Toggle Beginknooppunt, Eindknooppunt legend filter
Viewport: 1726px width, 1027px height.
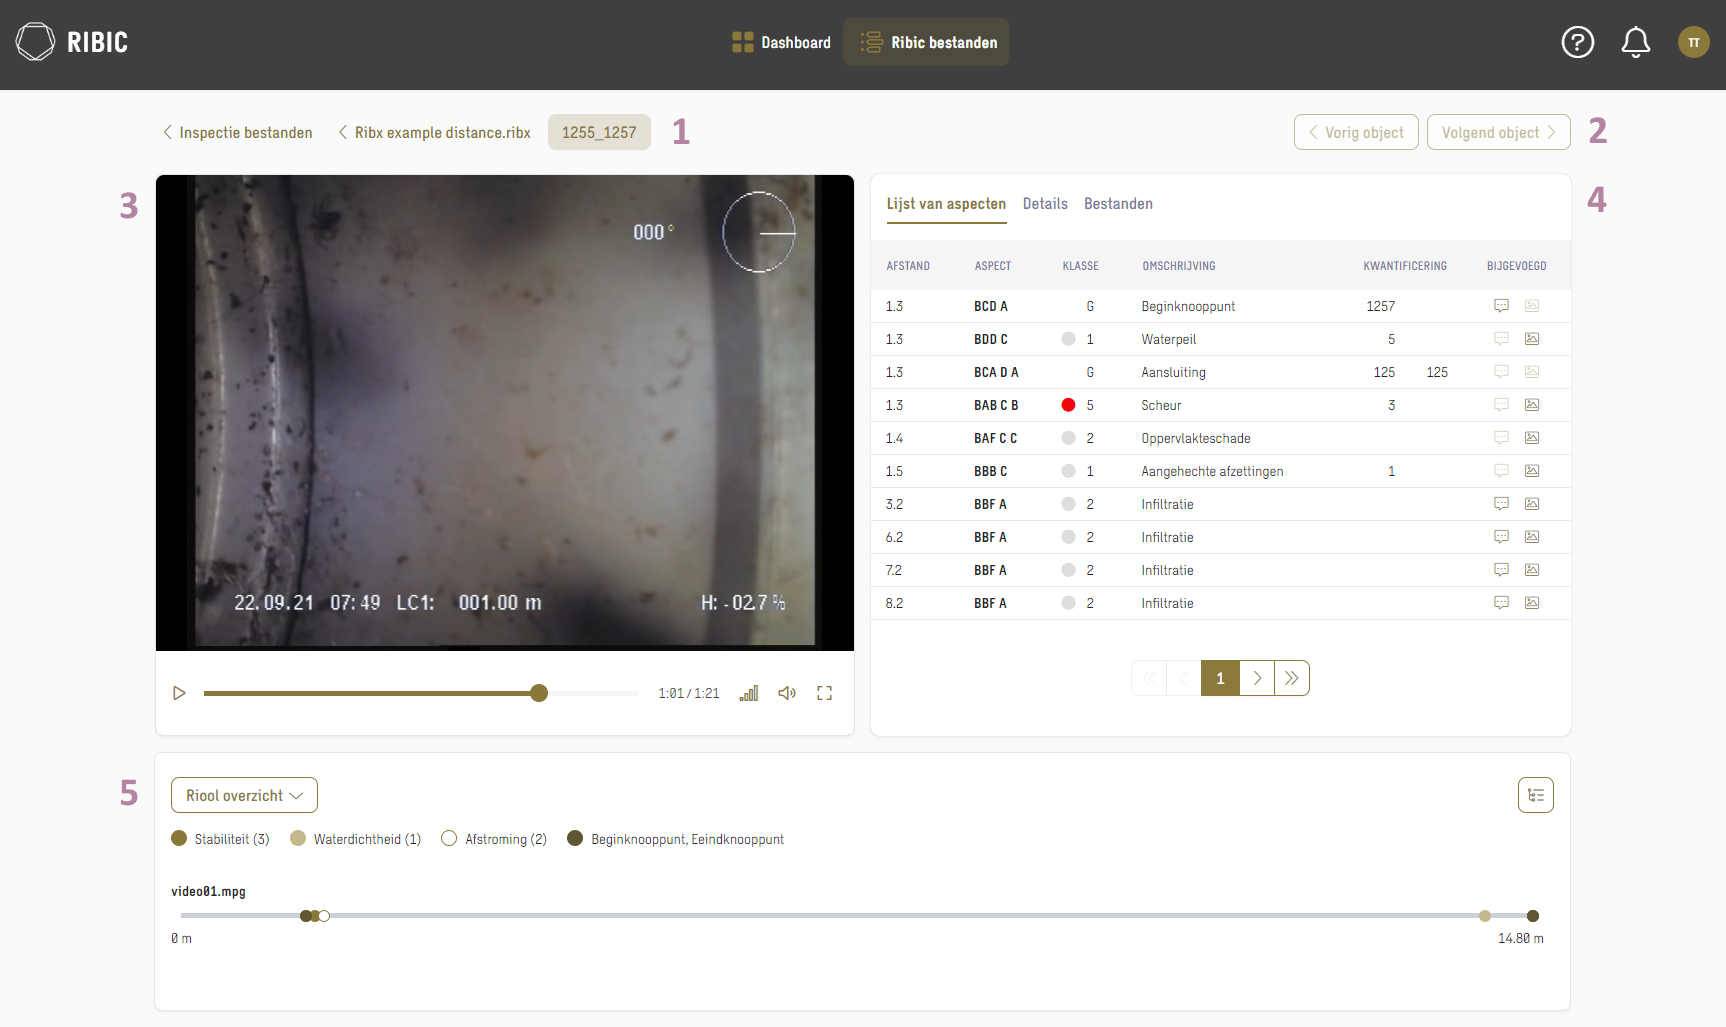pyautogui.click(x=675, y=839)
